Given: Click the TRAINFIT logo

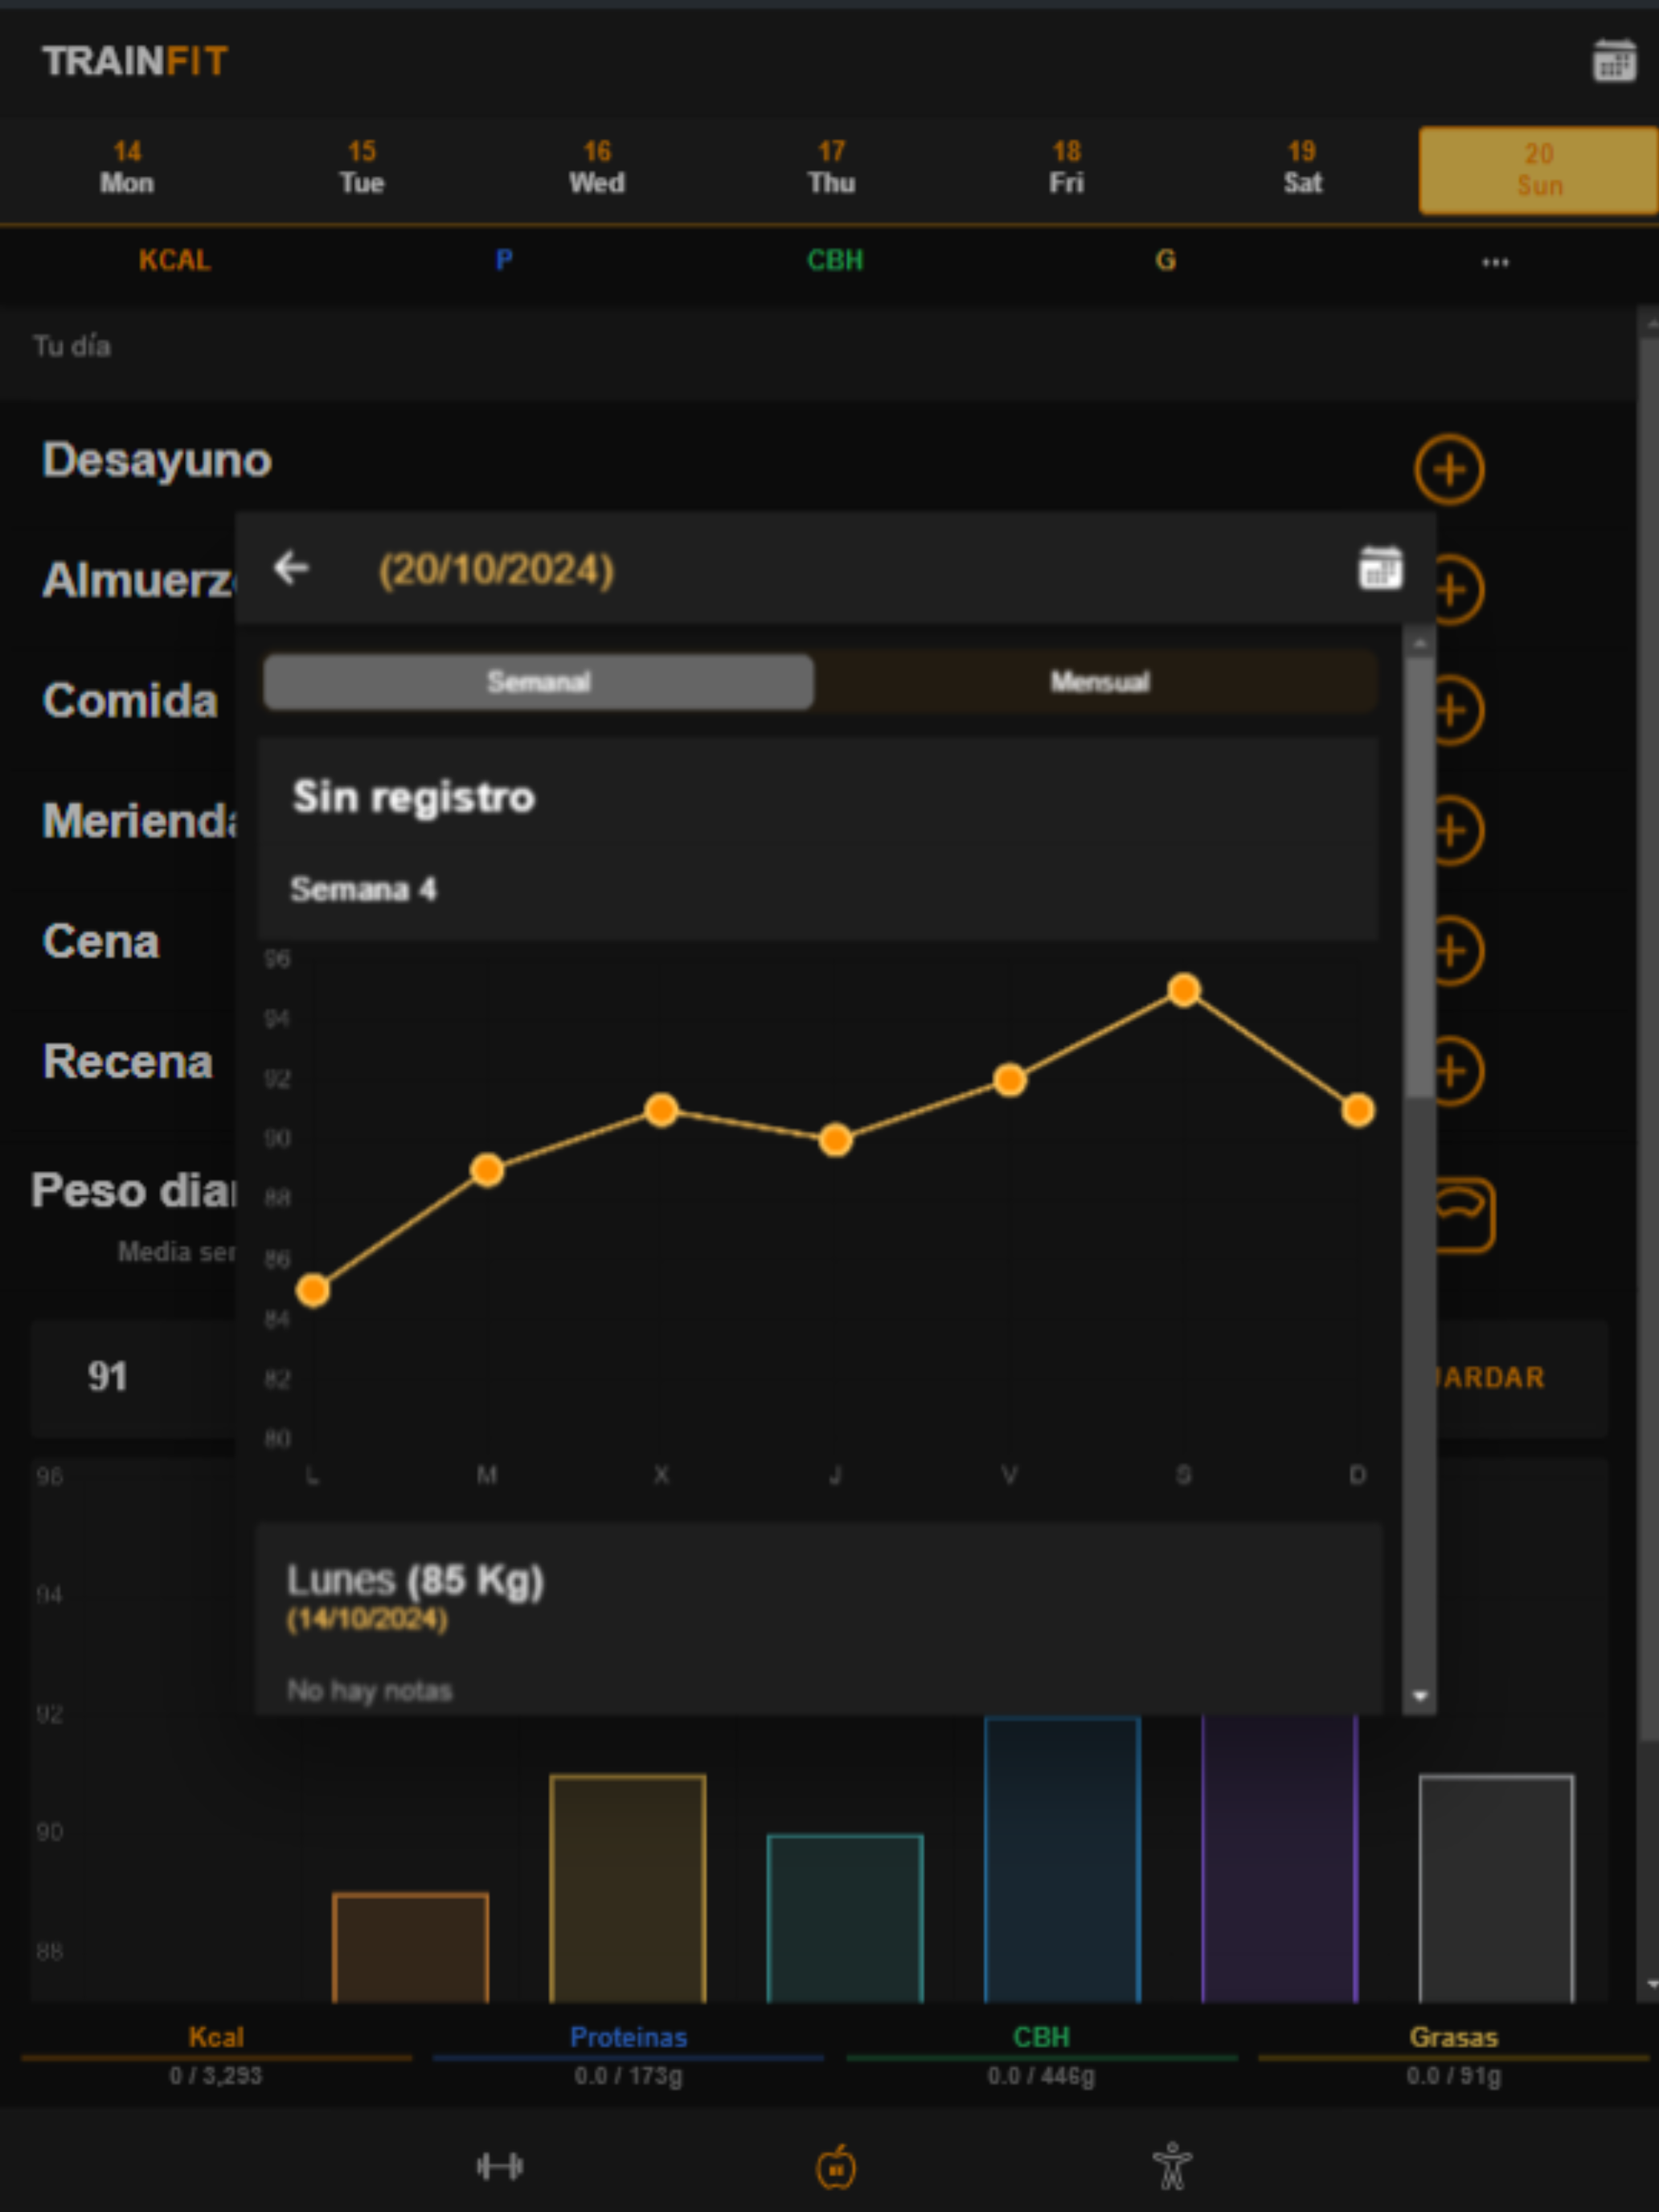Looking at the screenshot, I should [135, 61].
